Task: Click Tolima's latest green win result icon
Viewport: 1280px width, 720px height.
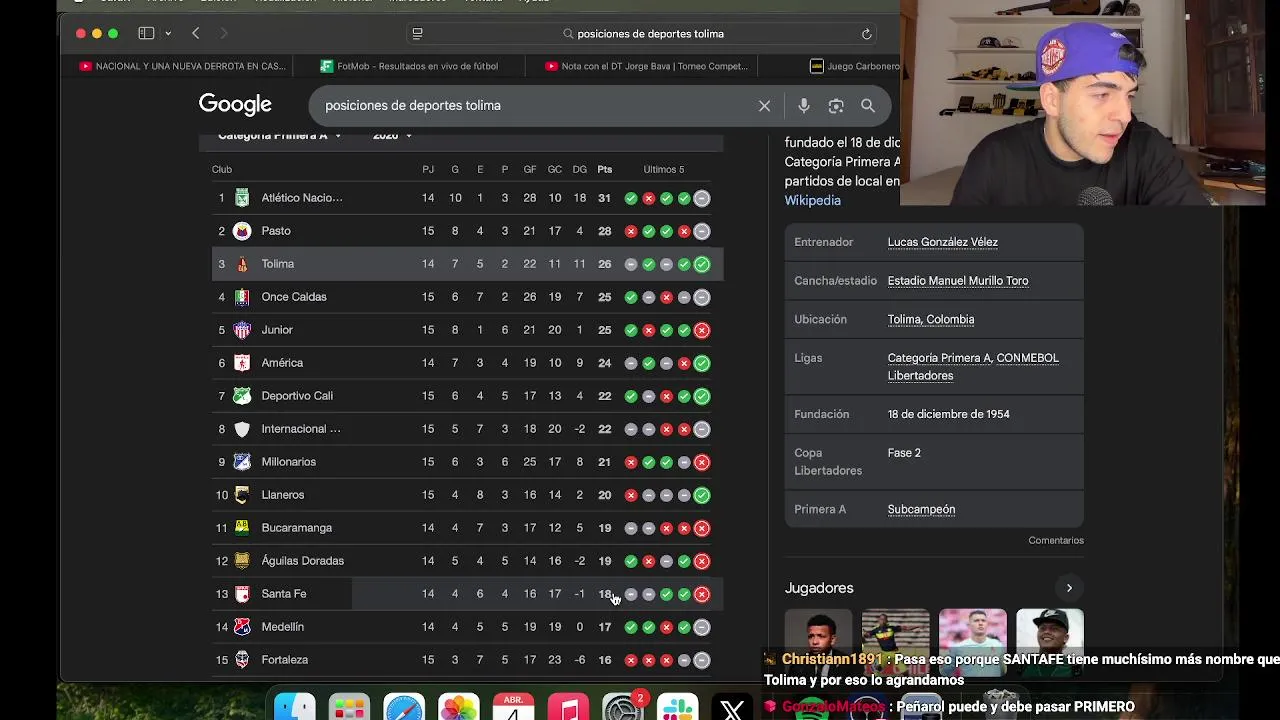Action: (702, 264)
